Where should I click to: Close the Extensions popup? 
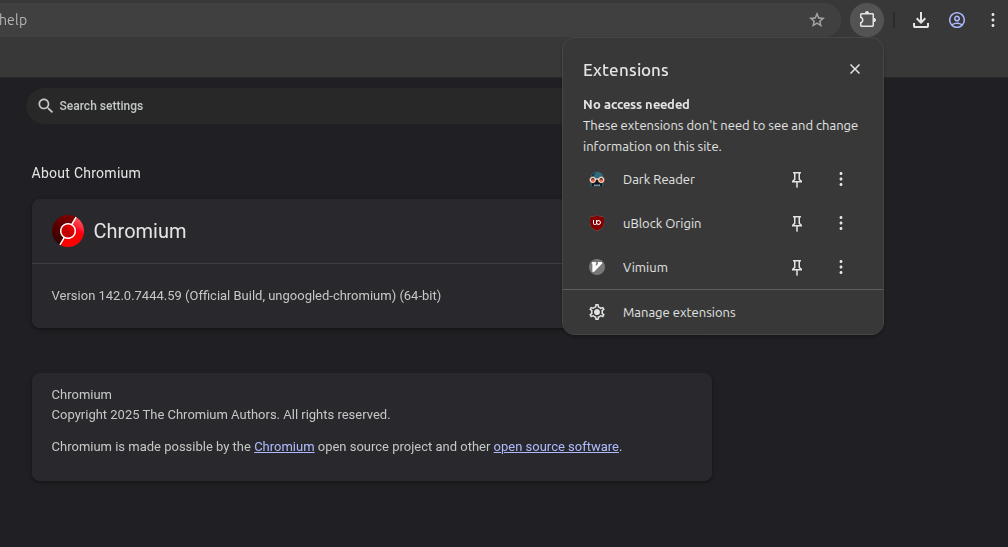[854, 69]
